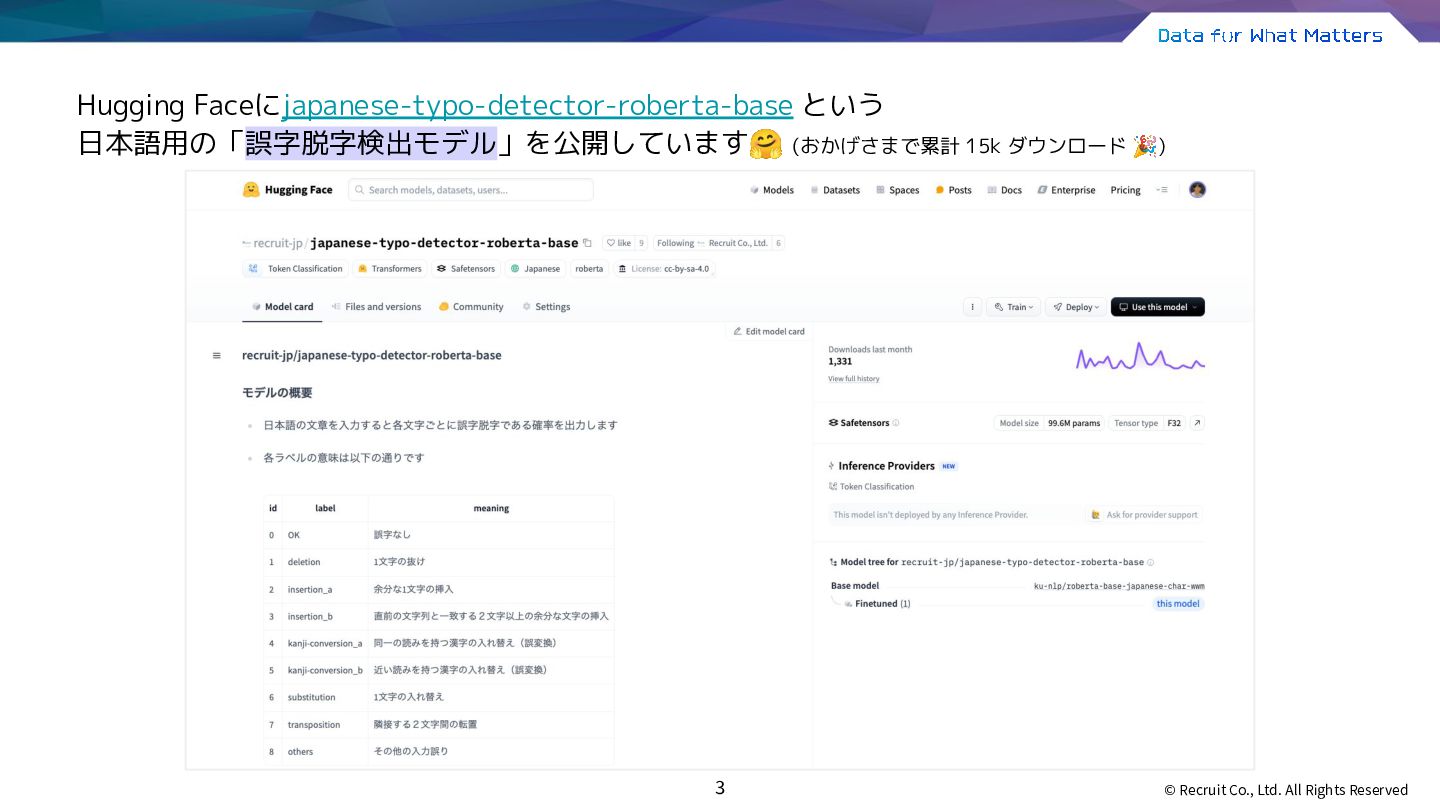Click the '誤字なし' meaning cell
Image resolution: width=1440 pixels, height=810 pixels.
(x=491, y=535)
